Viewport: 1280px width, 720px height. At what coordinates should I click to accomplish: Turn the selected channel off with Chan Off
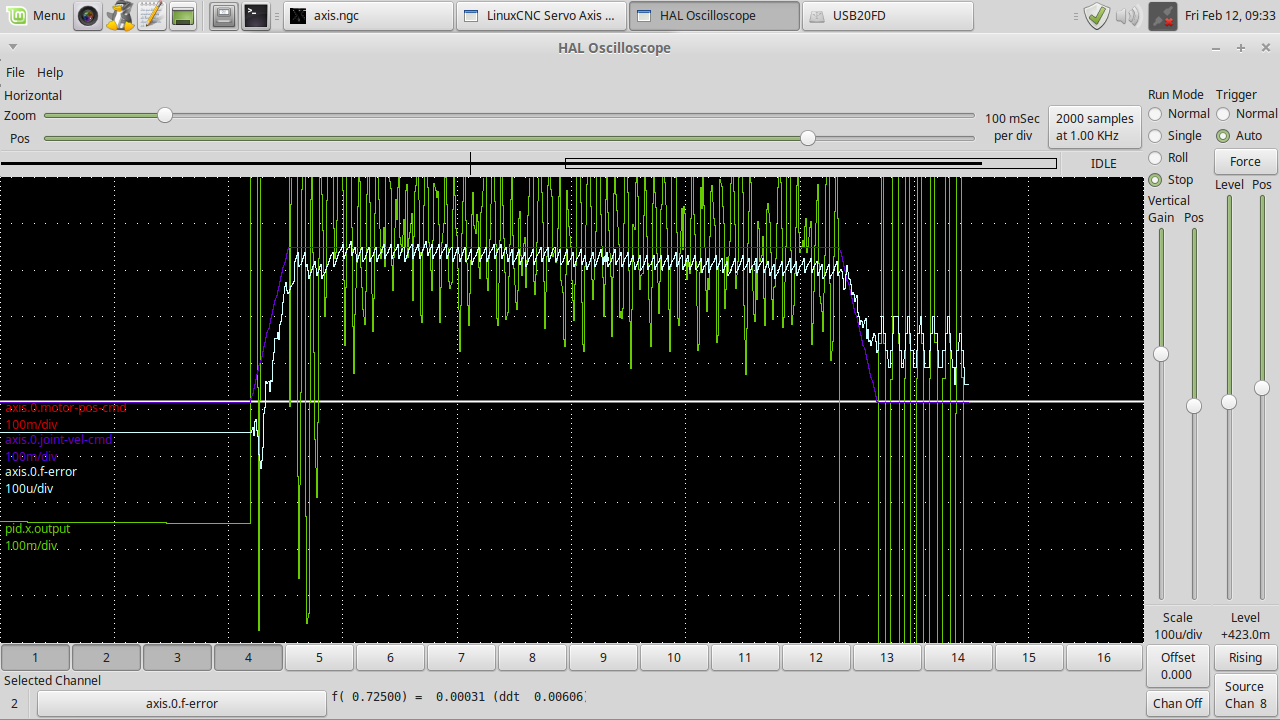point(1177,703)
